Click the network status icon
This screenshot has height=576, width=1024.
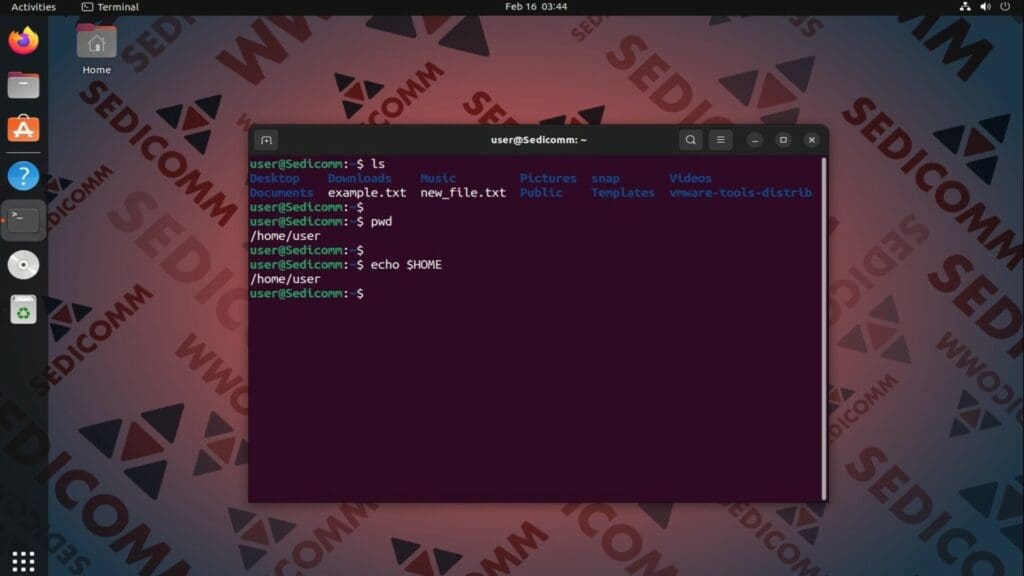[x=965, y=7]
